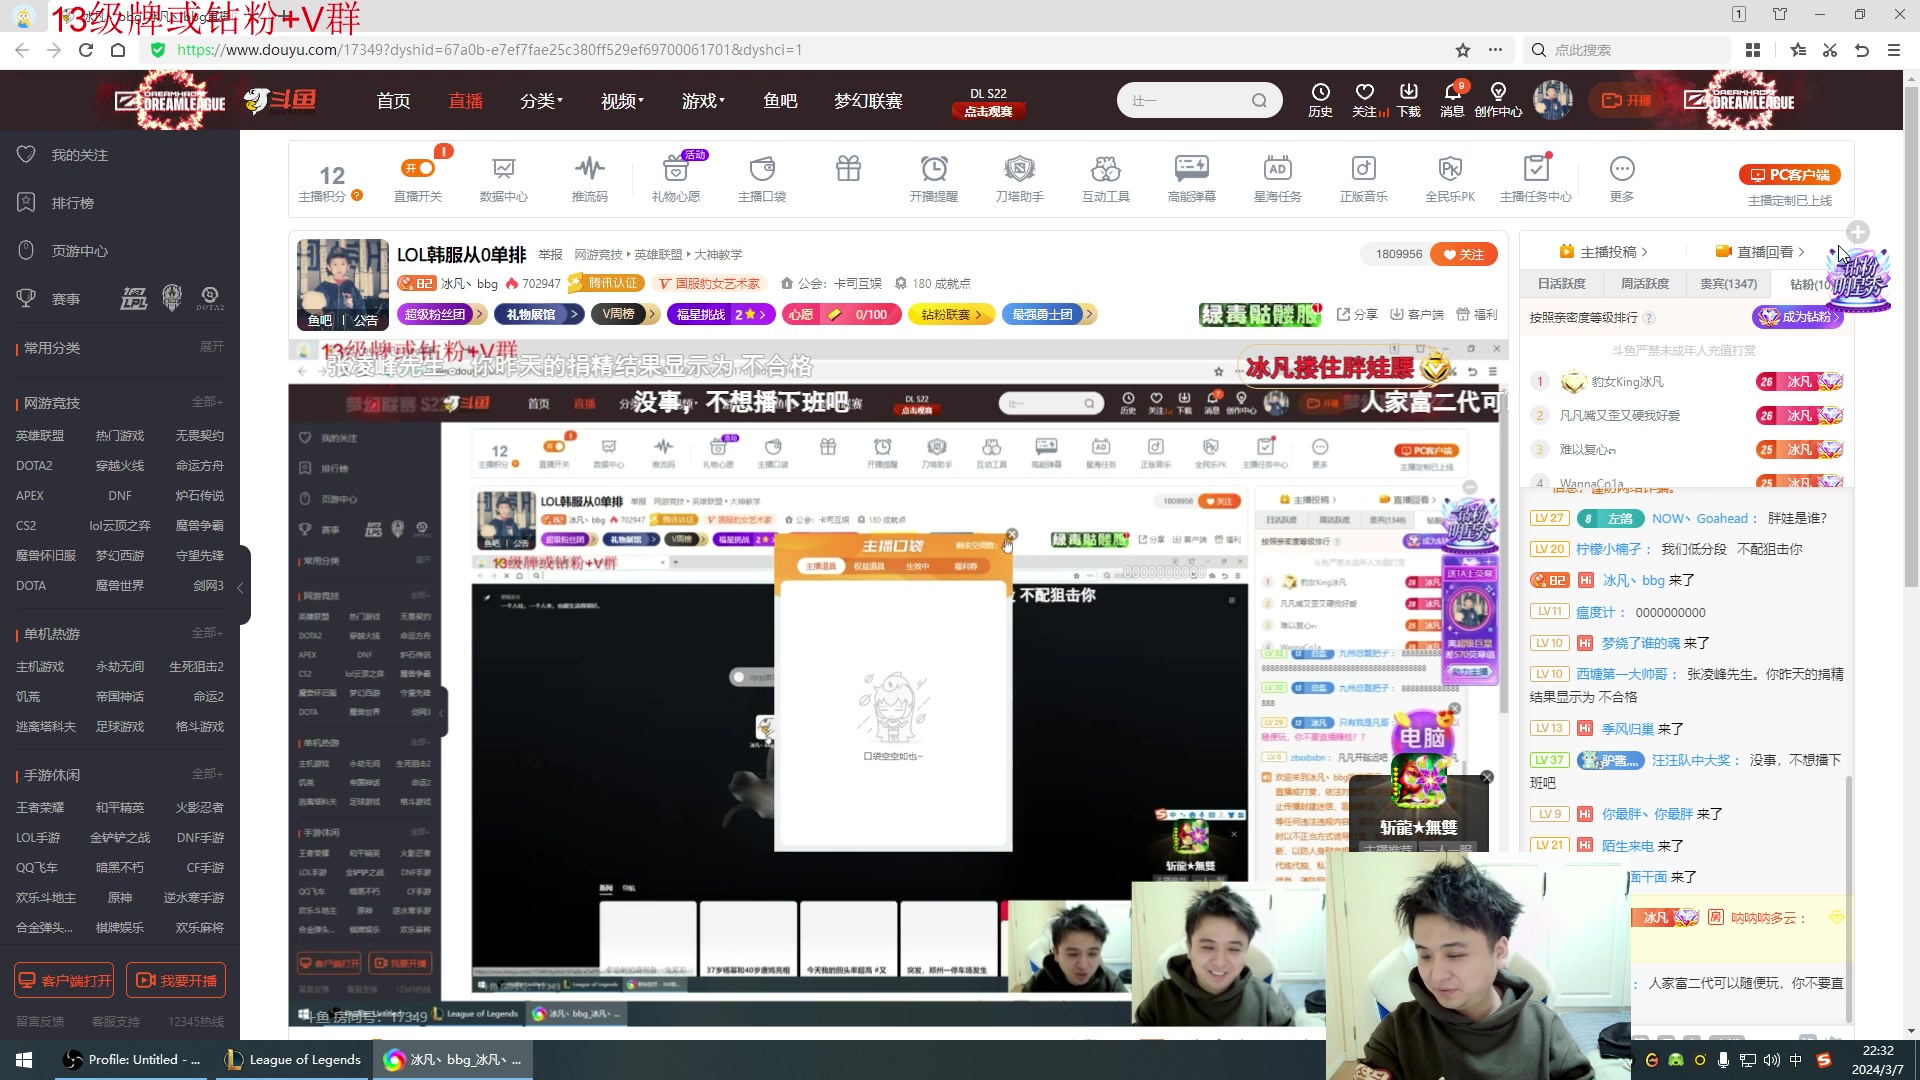The image size is (1920, 1080).
Task: Open 英雄联盟 category in sidebar
Action: click(x=40, y=436)
